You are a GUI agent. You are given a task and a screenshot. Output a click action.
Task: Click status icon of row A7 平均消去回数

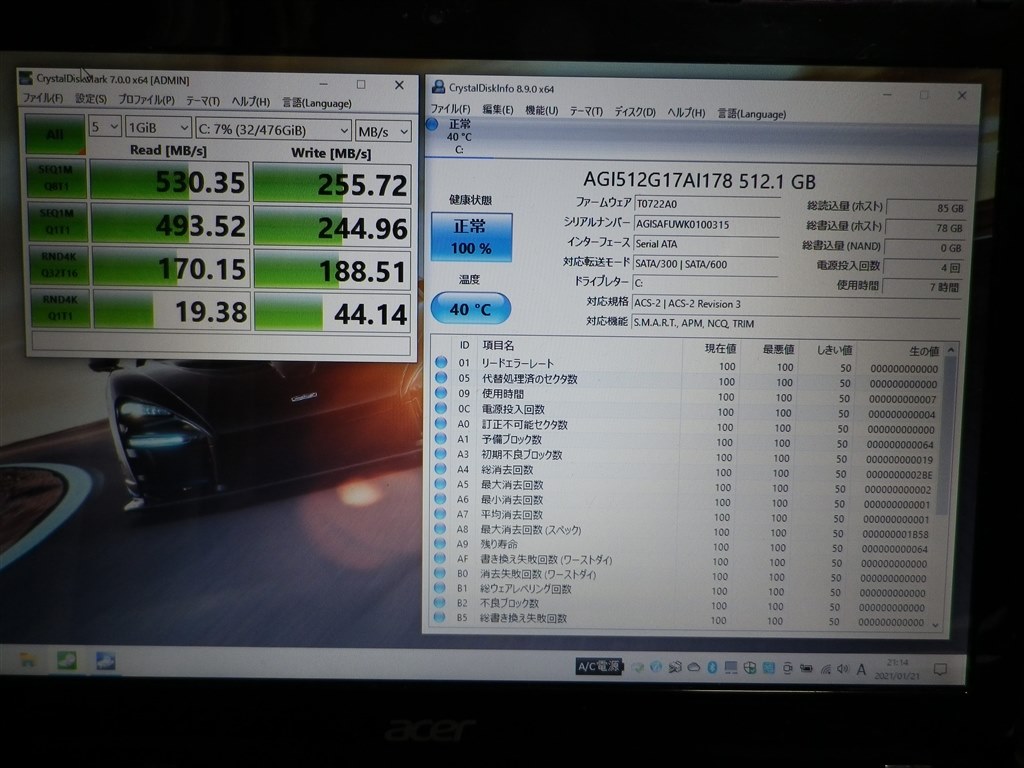[440, 514]
